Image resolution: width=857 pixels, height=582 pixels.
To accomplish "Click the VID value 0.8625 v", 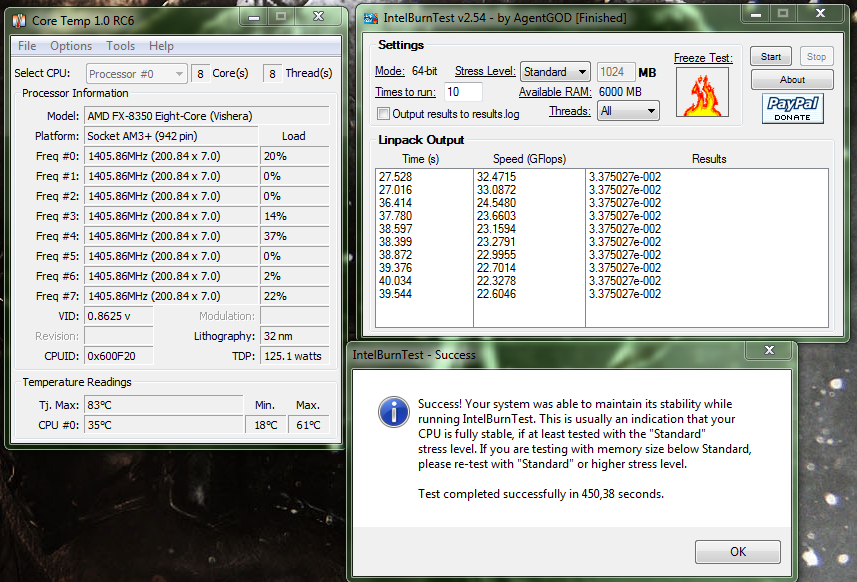I will (119, 316).
